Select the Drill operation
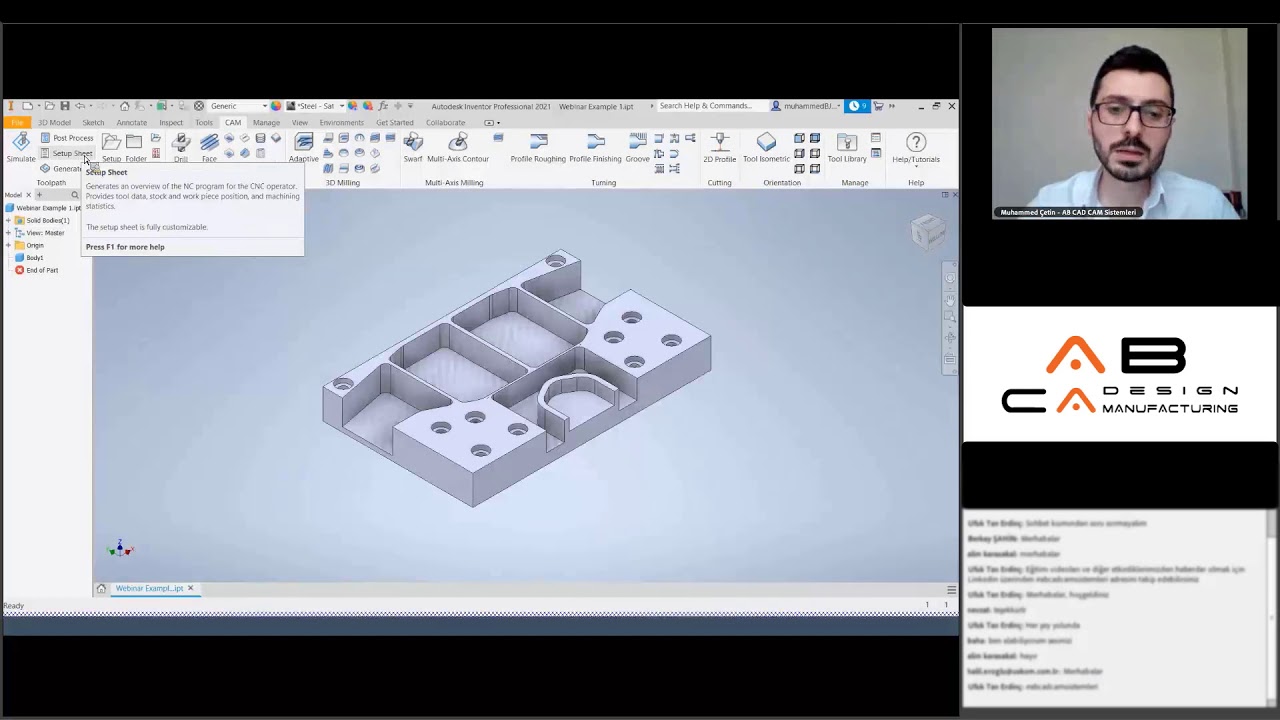 [181, 148]
